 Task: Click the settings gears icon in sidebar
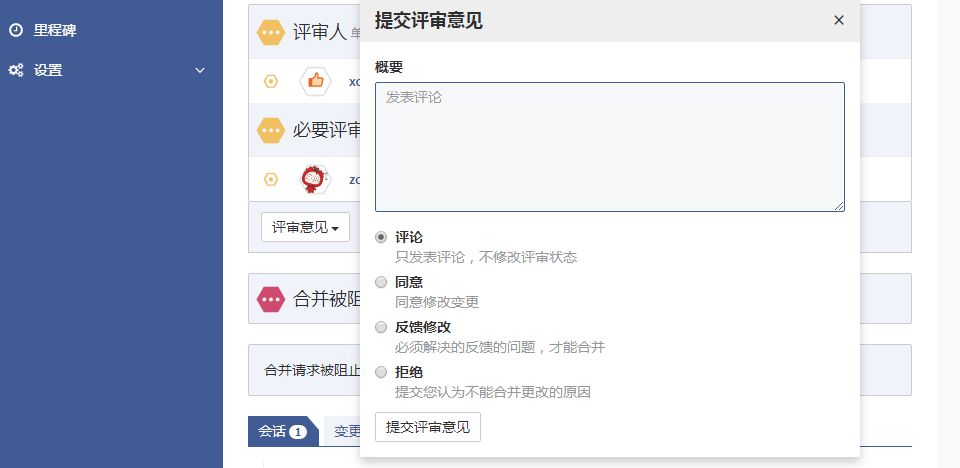click(16, 71)
